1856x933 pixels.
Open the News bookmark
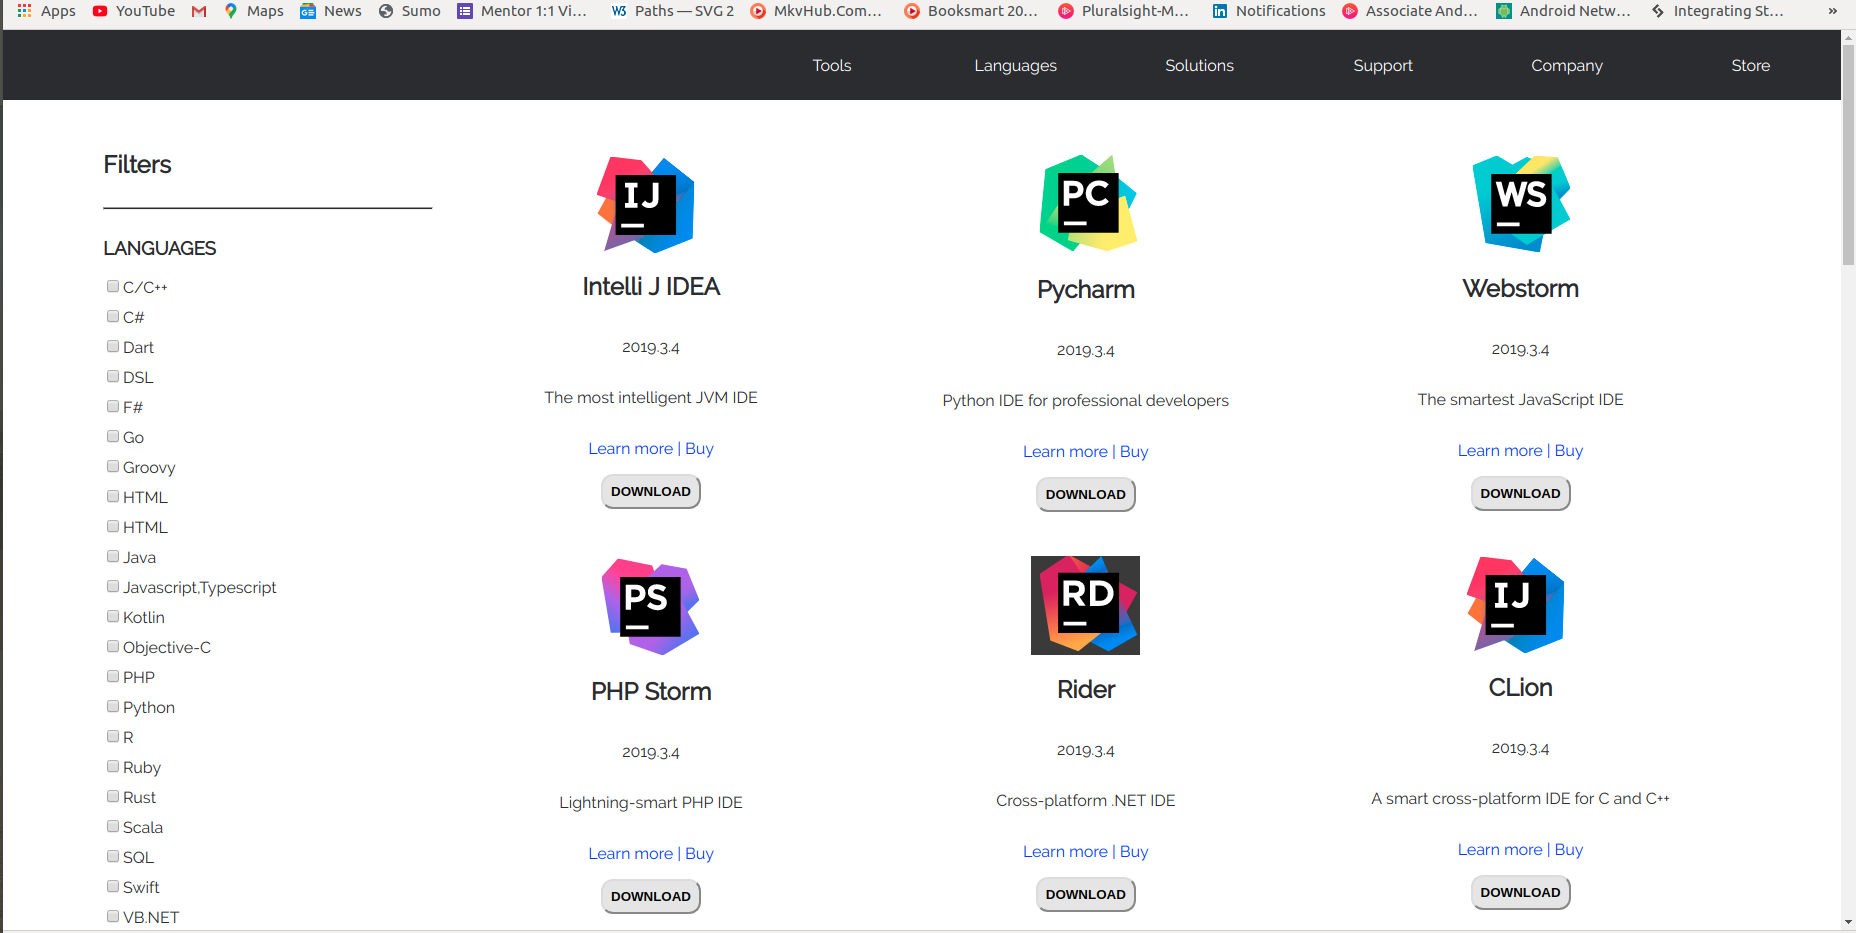pyautogui.click(x=331, y=11)
